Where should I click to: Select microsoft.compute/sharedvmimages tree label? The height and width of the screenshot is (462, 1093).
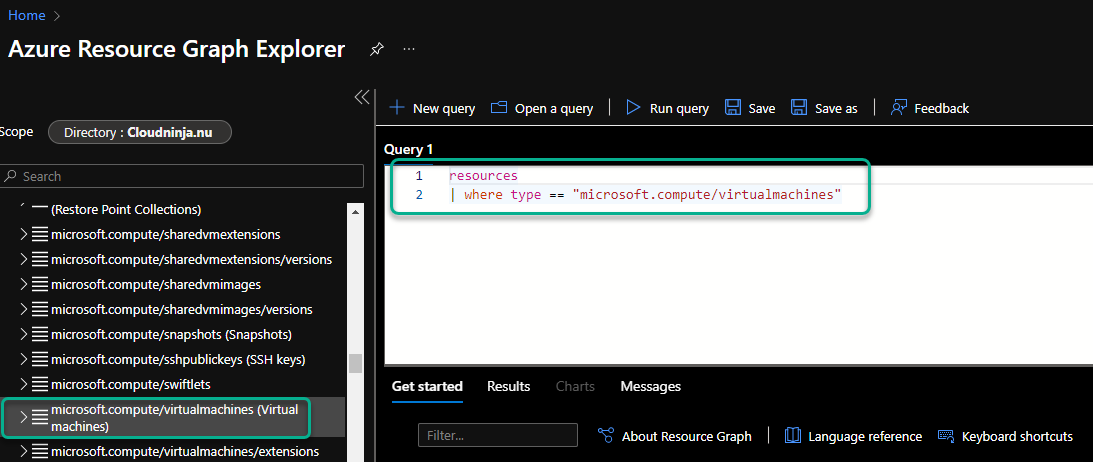click(x=156, y=284)
